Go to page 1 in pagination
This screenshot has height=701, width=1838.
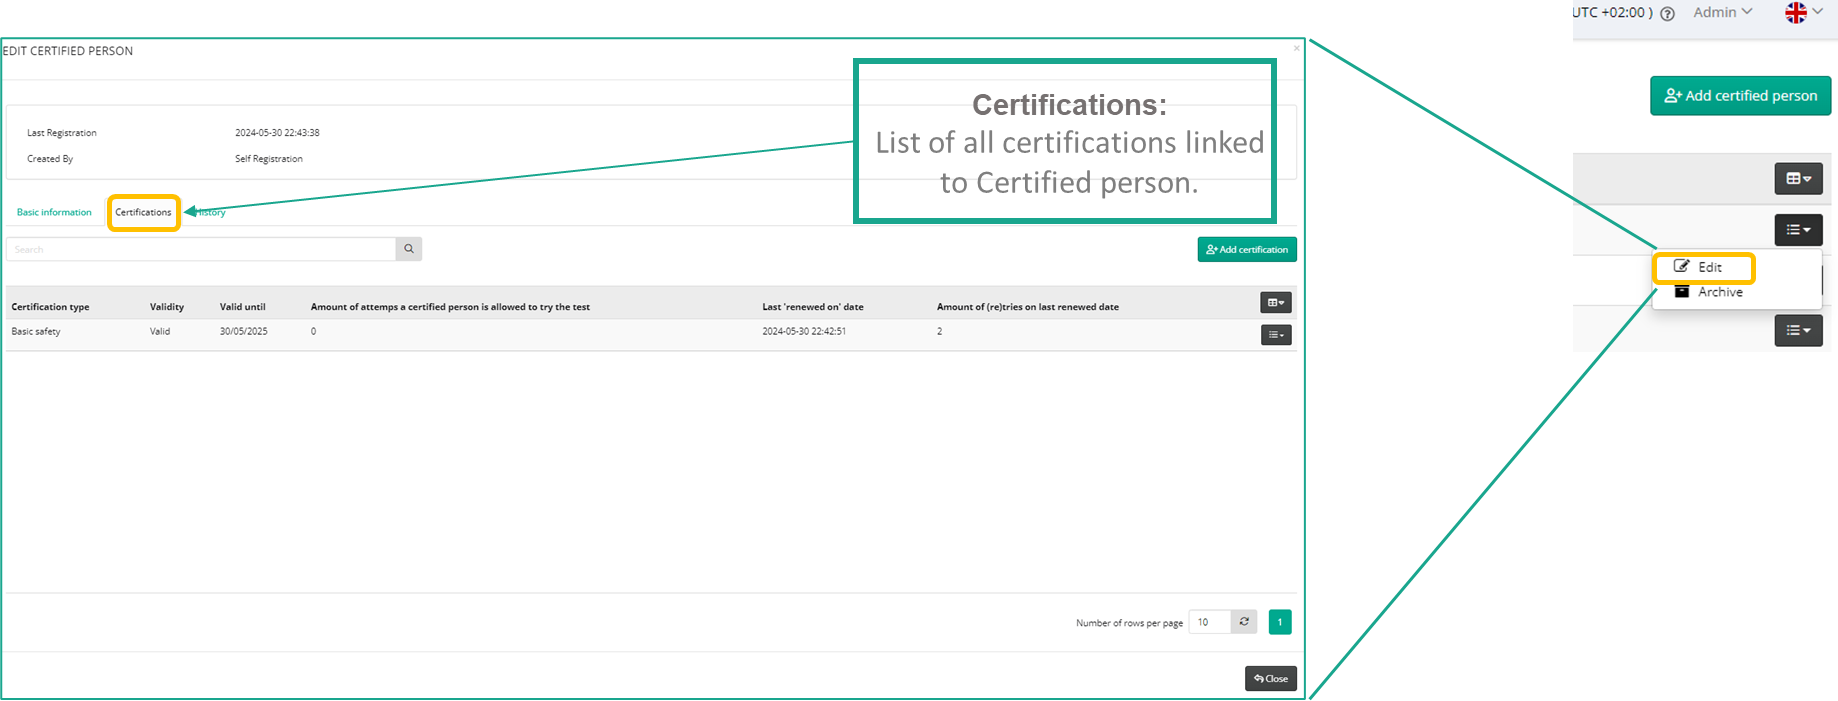pos(1280,622)
